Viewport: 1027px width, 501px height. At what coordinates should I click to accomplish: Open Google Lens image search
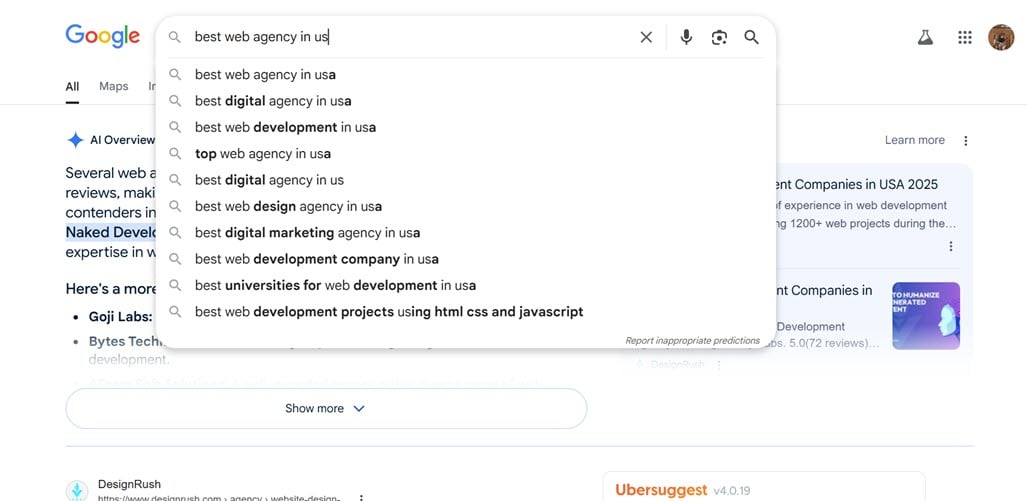(719, 37)
